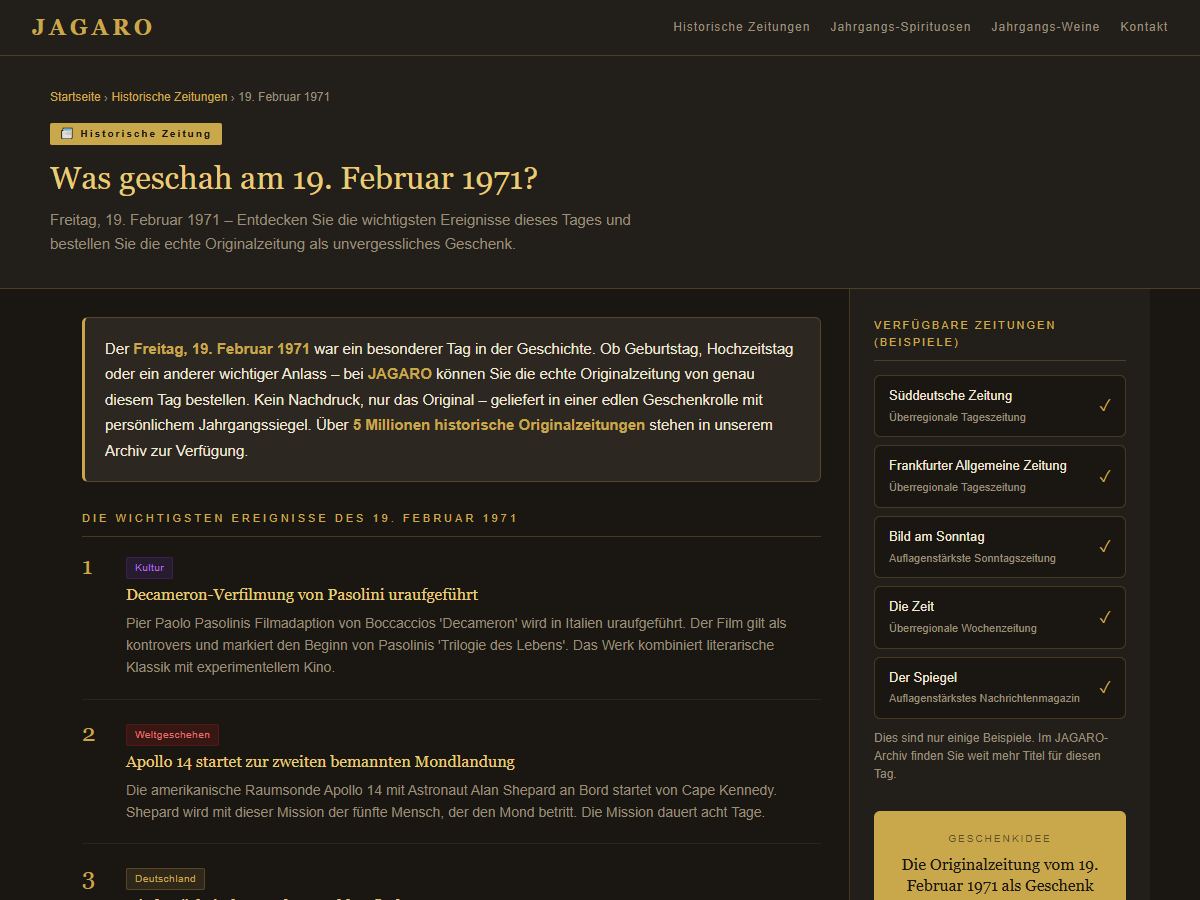This screenshot has width=1200, height=900.
Task: Click event number 2
Action: coord(88,735)
